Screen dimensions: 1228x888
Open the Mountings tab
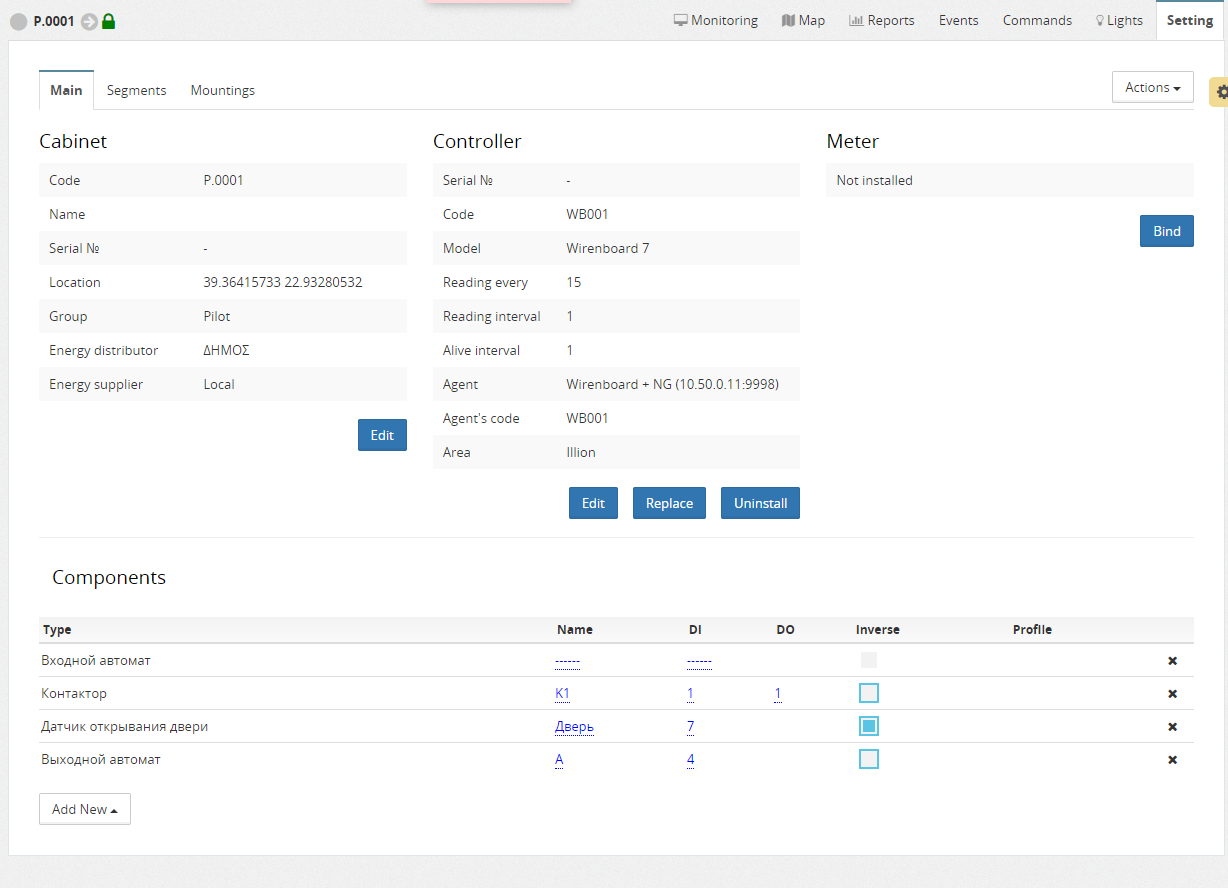coord(222,90)
